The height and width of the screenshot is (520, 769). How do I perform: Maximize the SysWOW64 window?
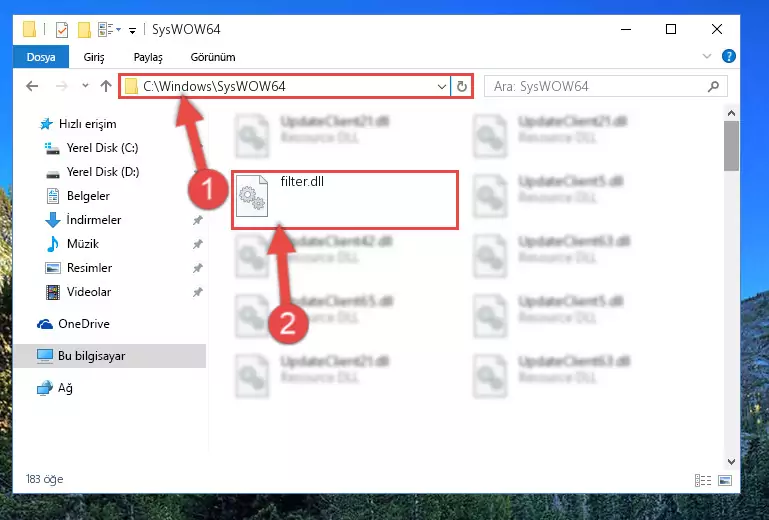point(671,29)
